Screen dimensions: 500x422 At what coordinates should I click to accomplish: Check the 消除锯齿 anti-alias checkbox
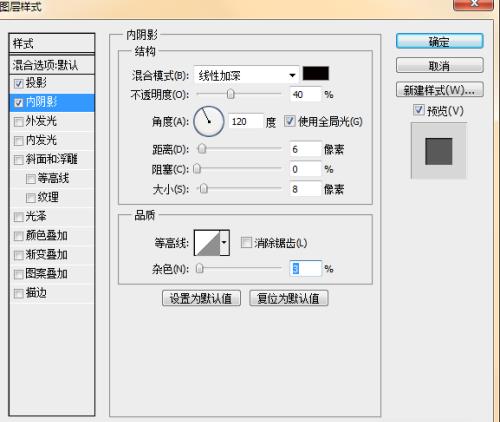tap(246, 242)
